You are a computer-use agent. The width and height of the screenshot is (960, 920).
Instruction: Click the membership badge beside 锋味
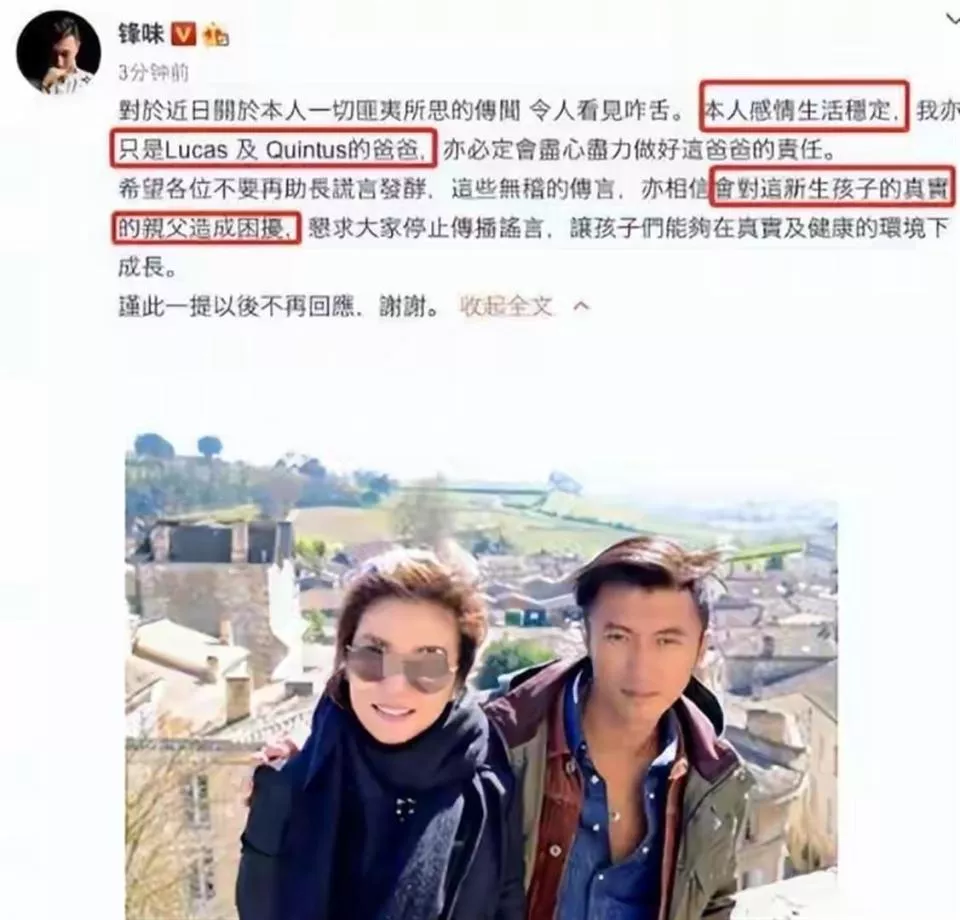click(215, 35)
